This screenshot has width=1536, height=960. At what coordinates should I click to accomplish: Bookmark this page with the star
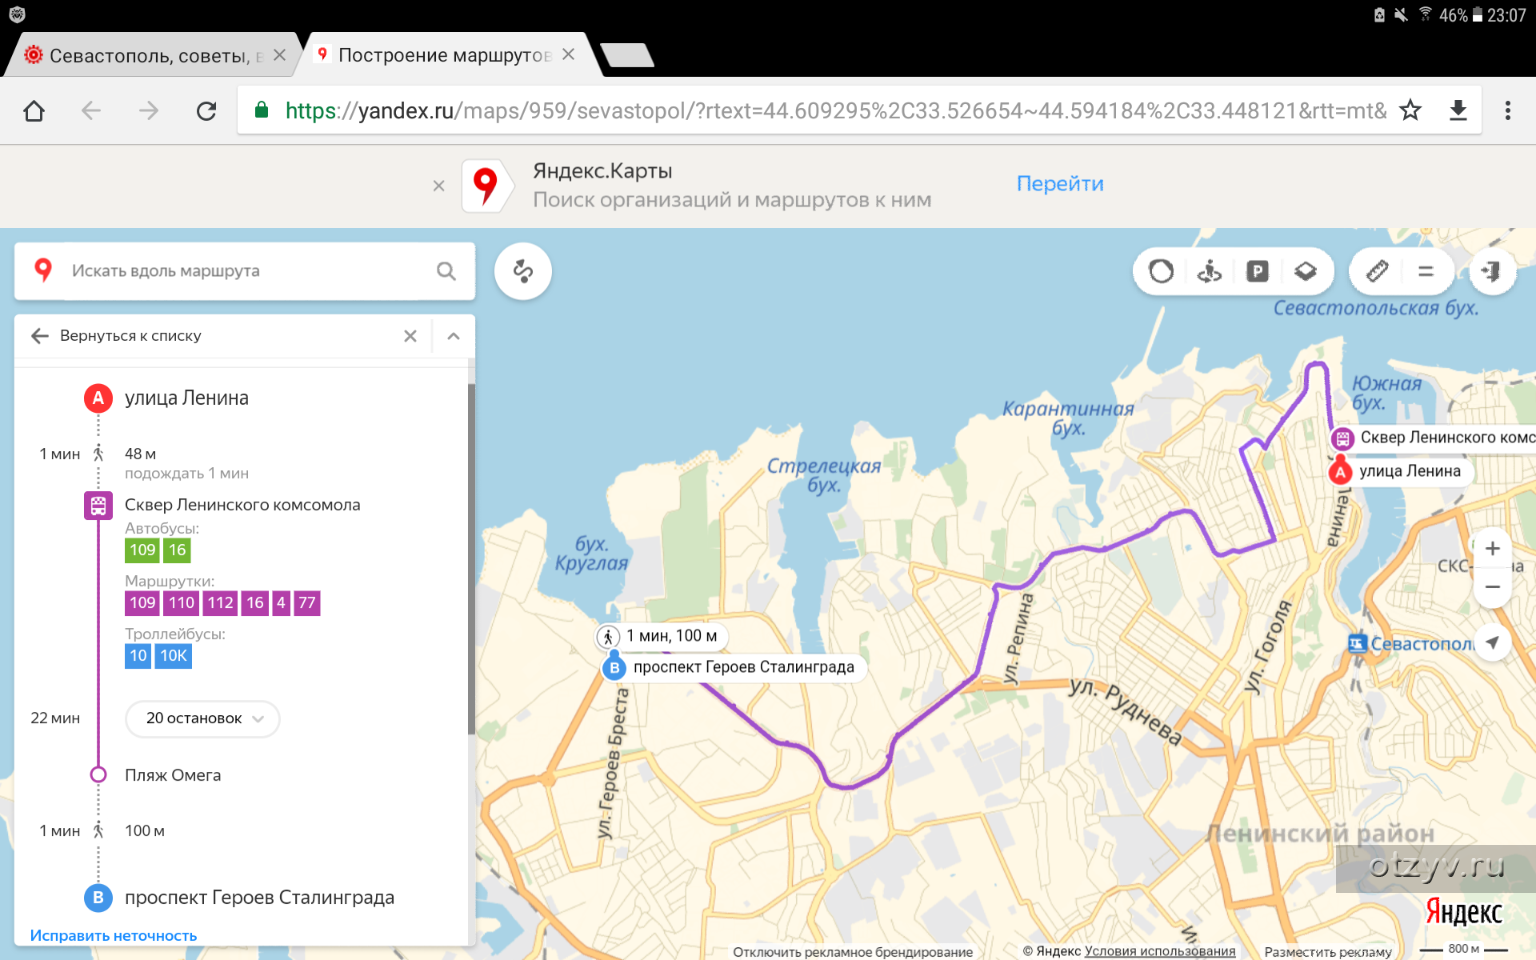(x=1410, y=110)
